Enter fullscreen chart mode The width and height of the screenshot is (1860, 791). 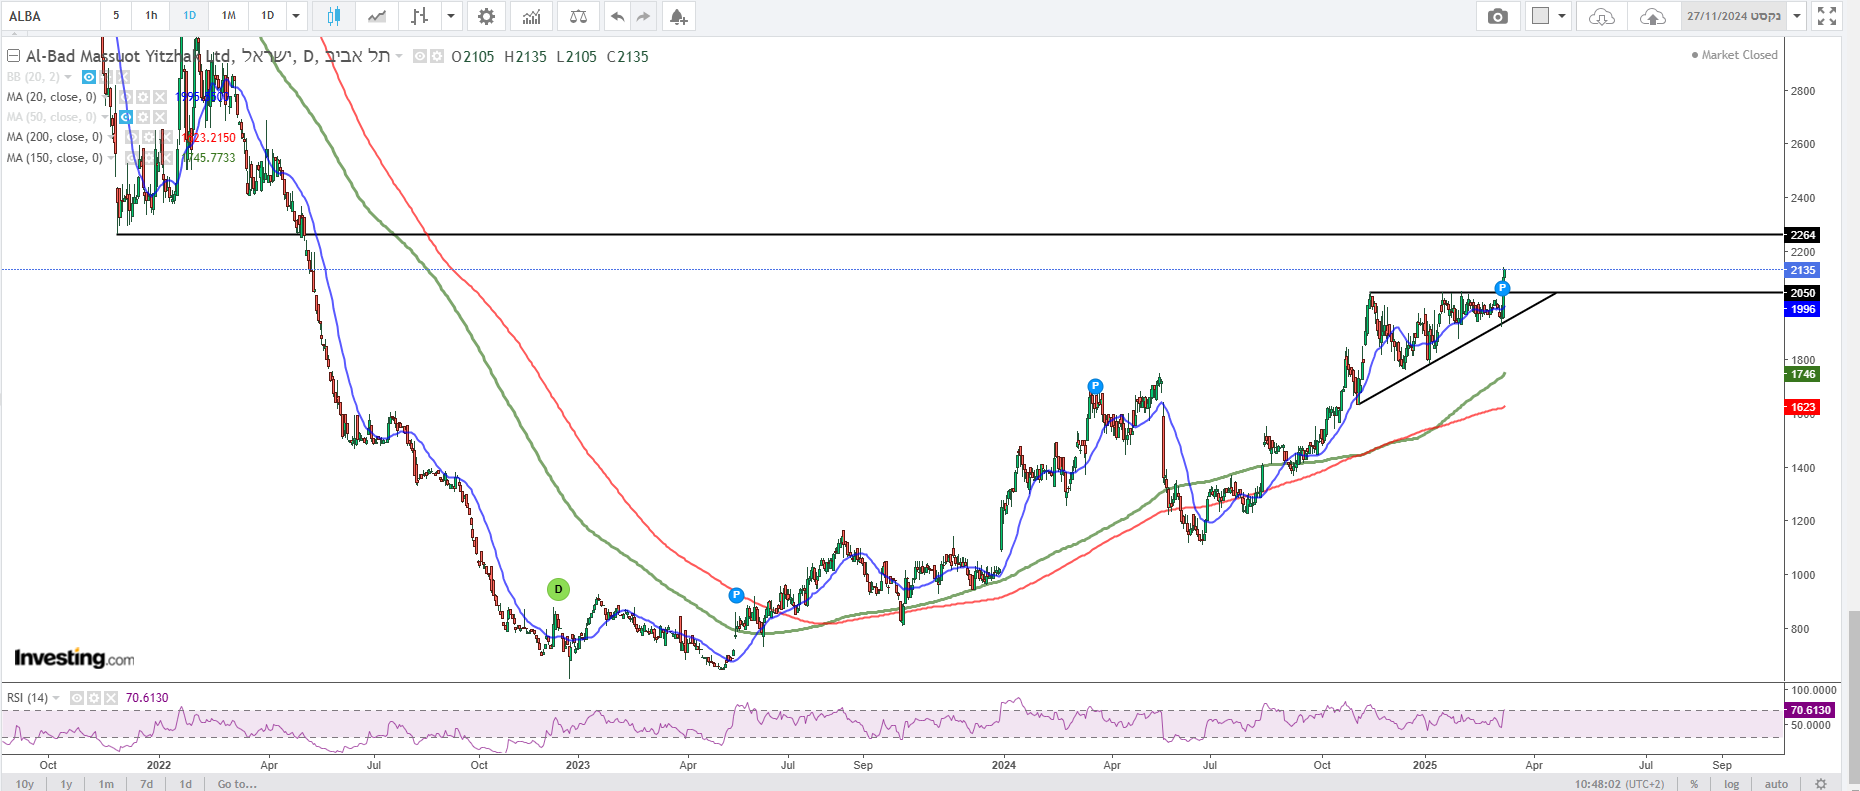coord(1827,16)
